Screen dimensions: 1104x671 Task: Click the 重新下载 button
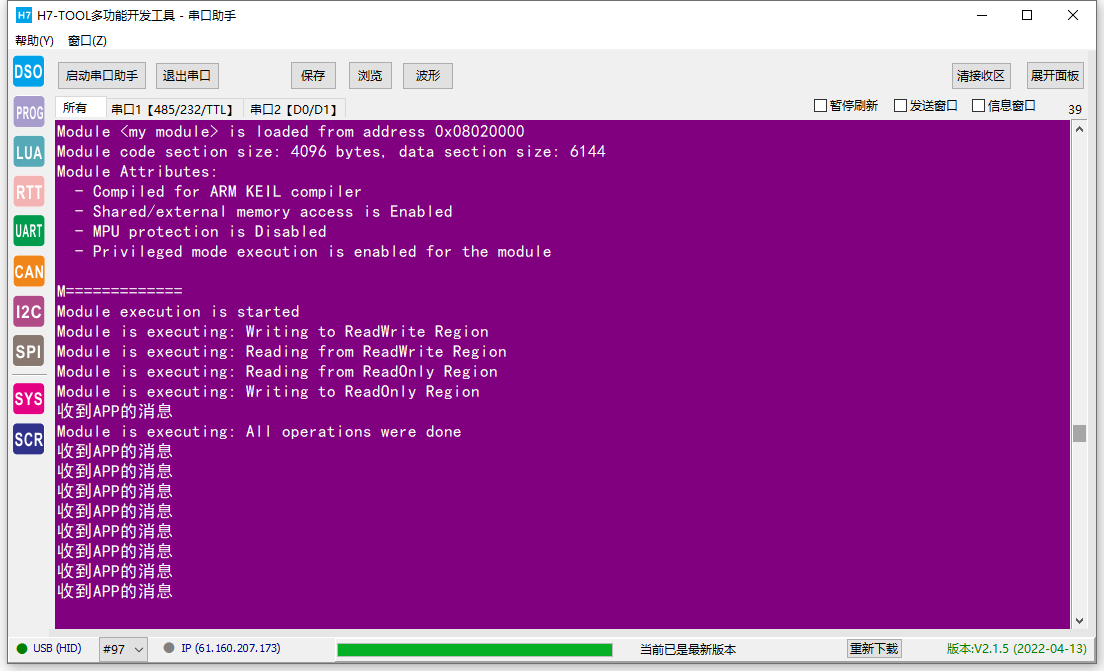[x=874, y=648]
